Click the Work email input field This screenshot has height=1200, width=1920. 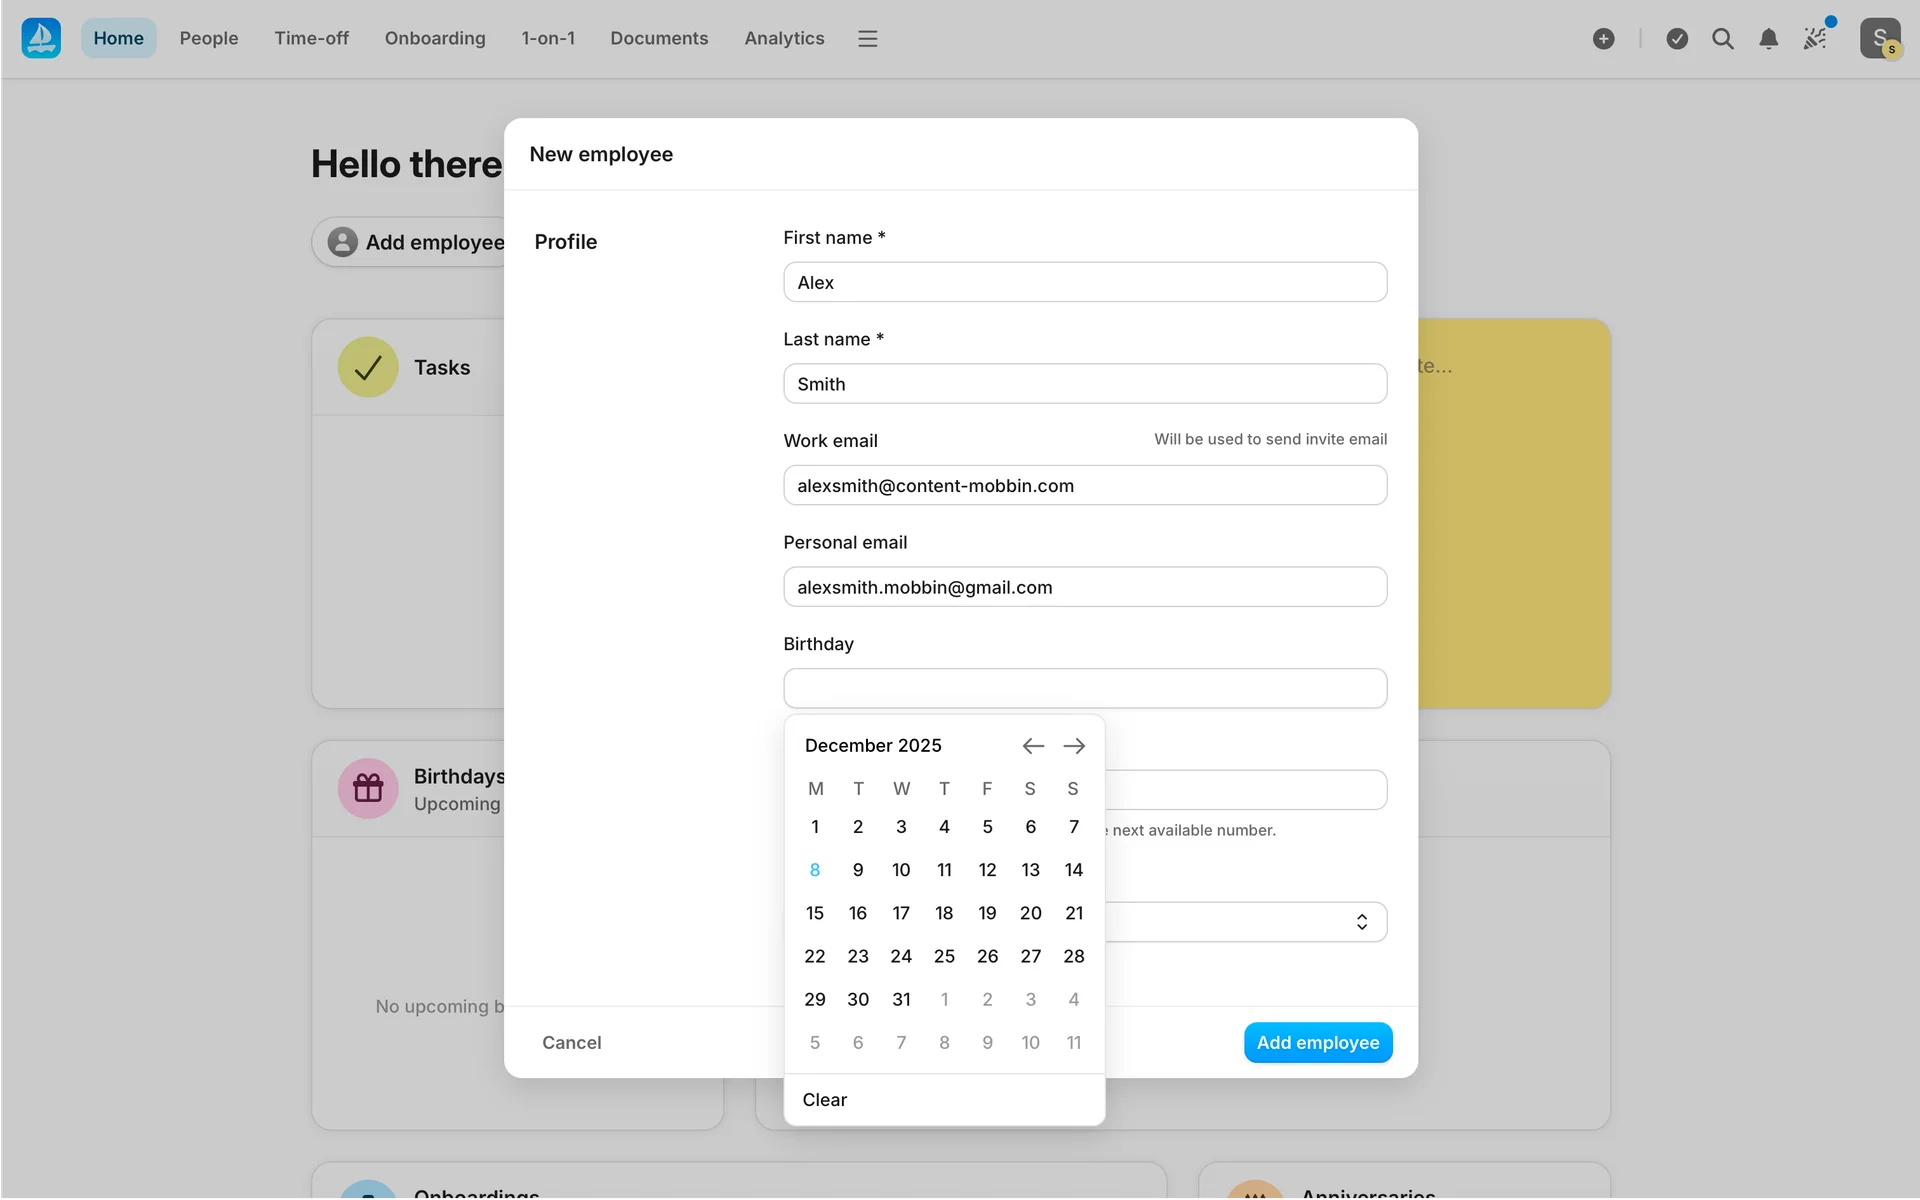pyautogui.click(x=1084, y=485)
